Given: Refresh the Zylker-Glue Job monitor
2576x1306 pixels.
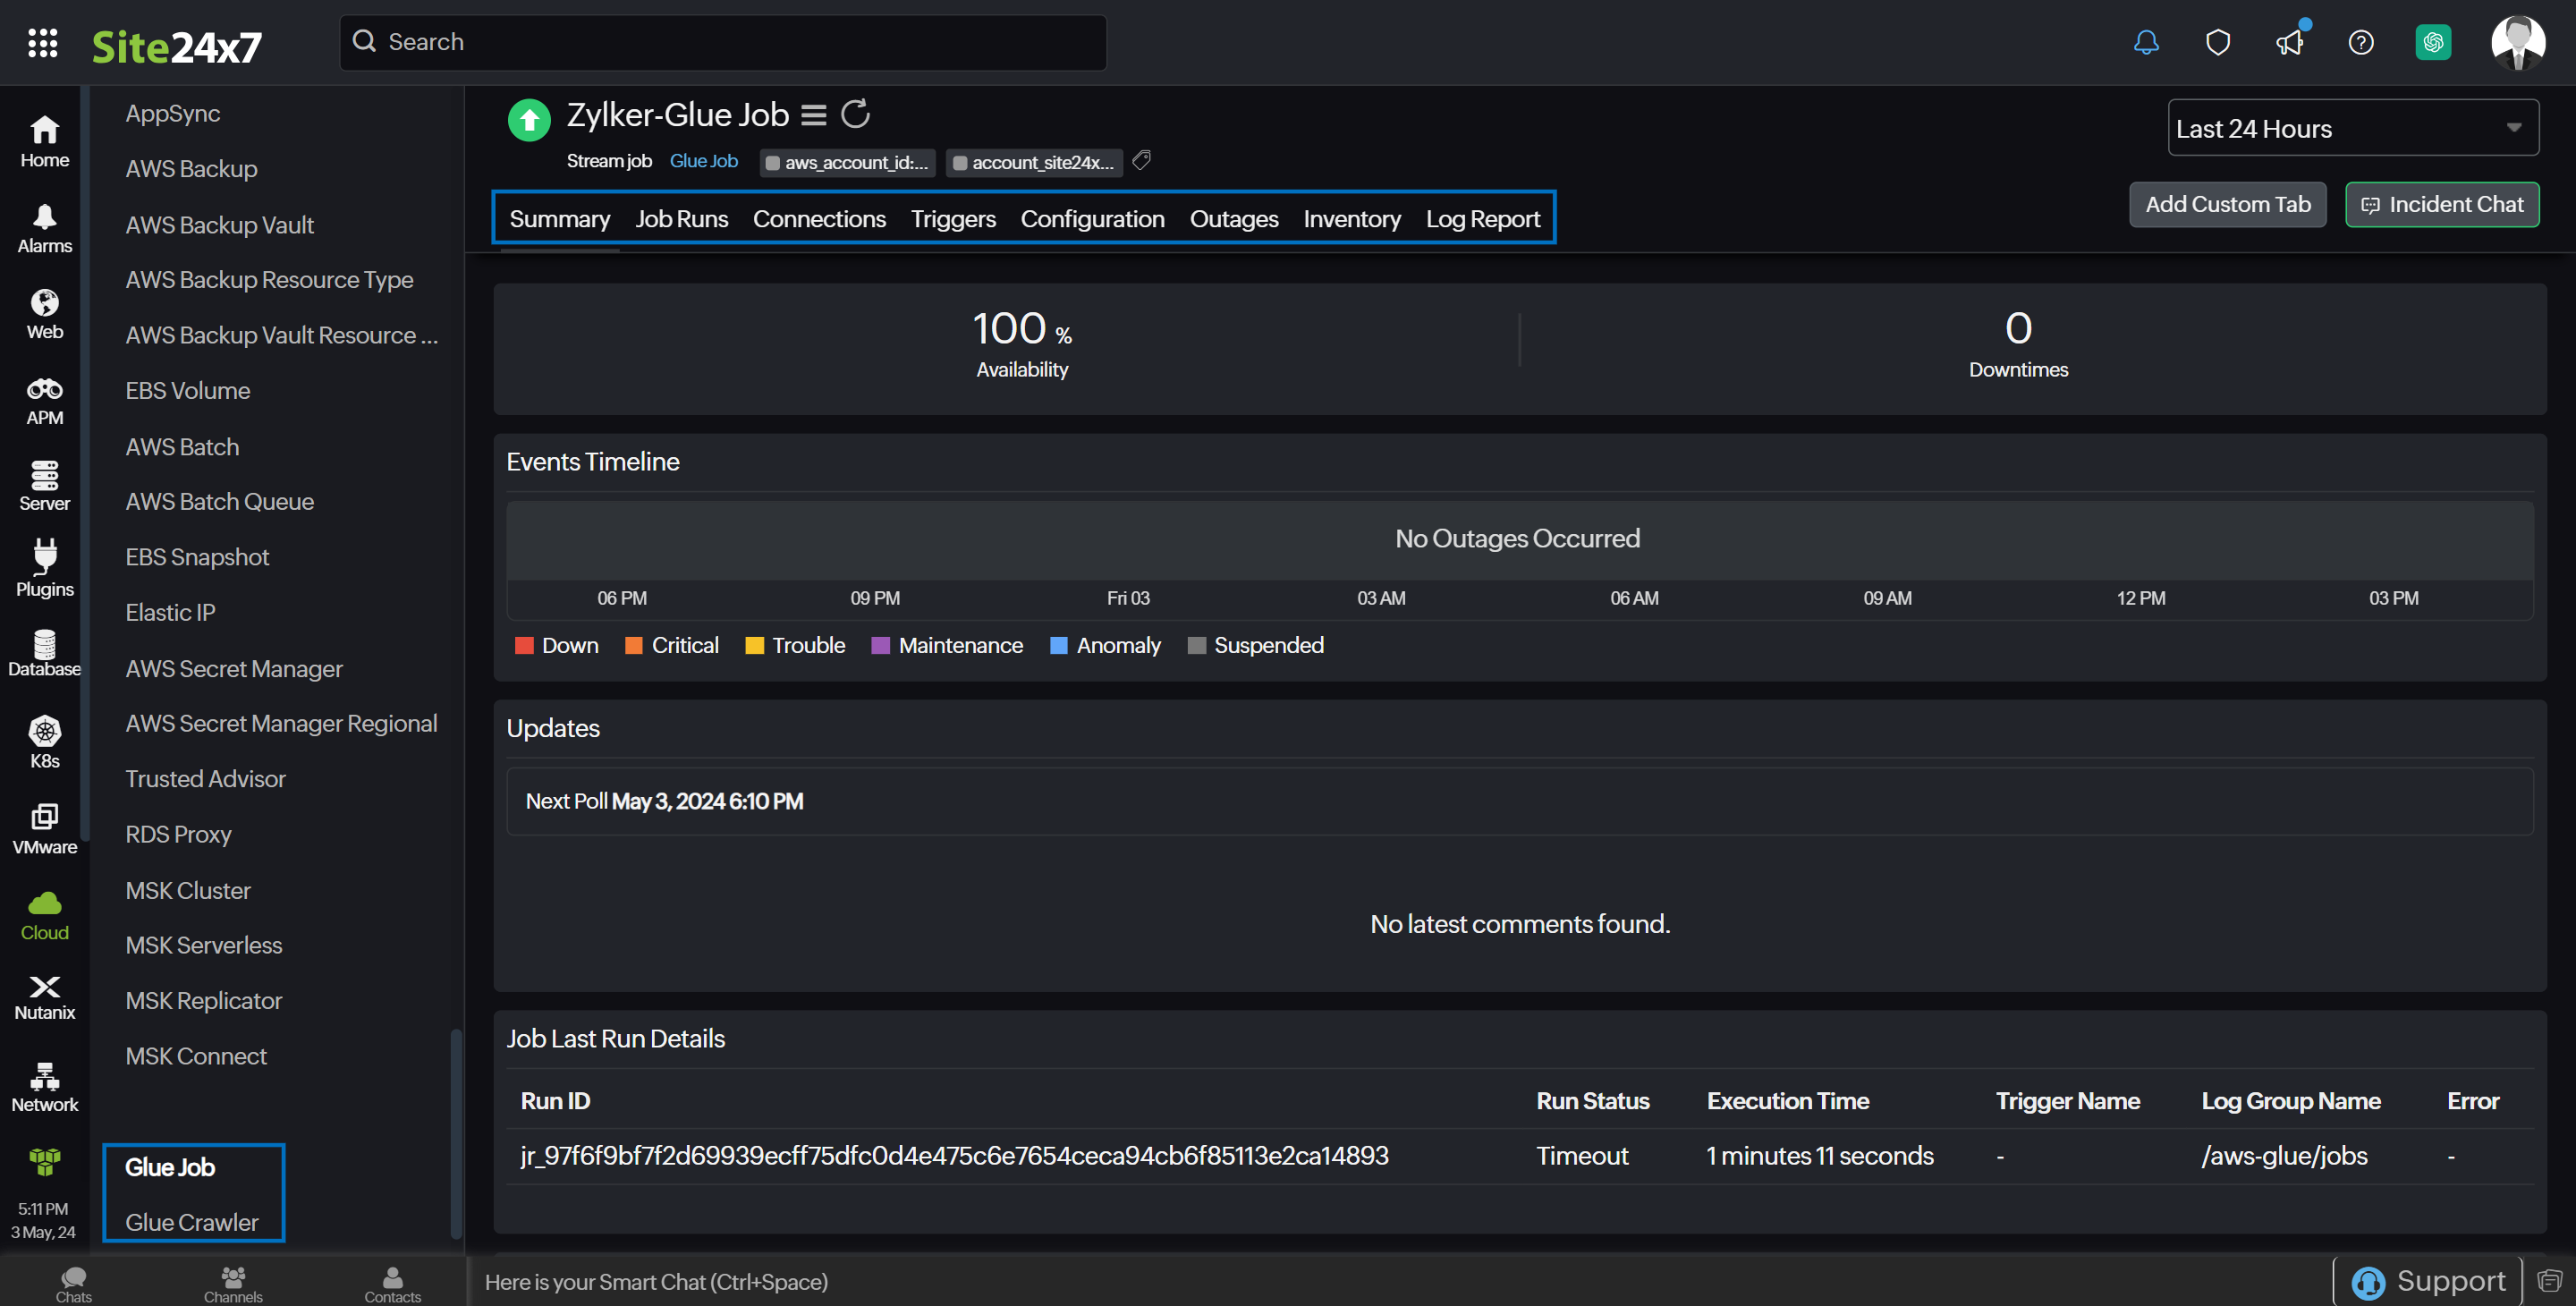Looking at the screenshot, I should tap(855, 115).
